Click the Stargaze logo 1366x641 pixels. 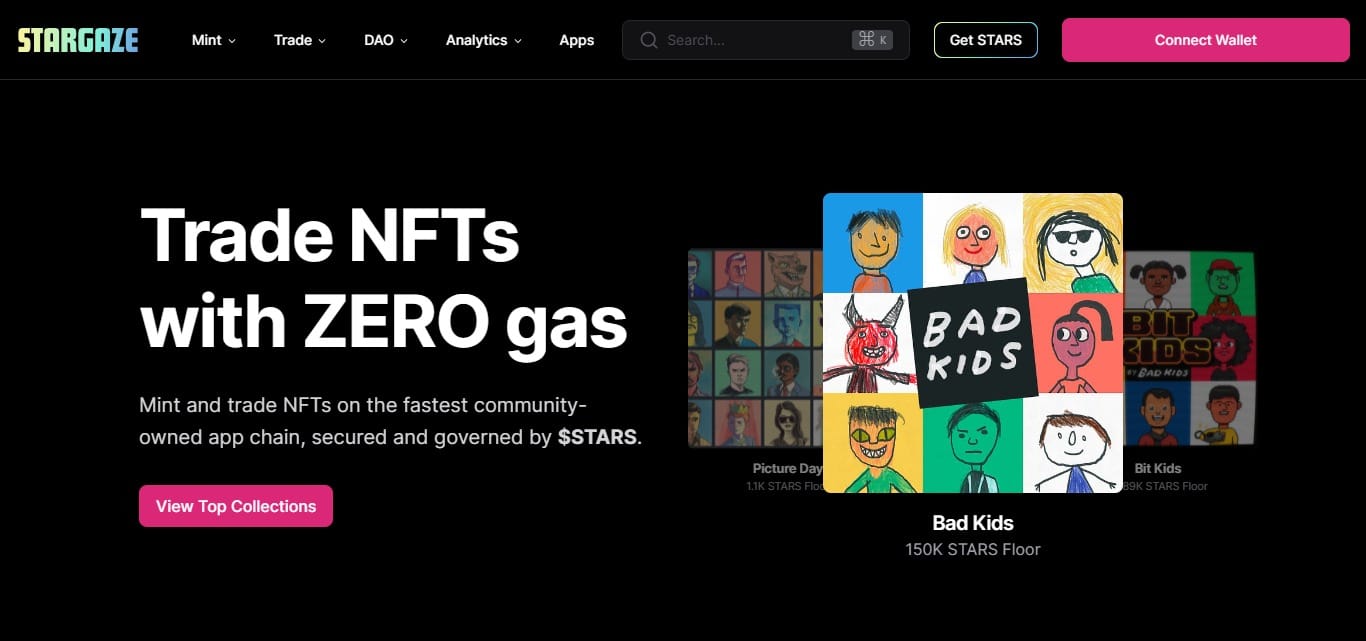78,40
